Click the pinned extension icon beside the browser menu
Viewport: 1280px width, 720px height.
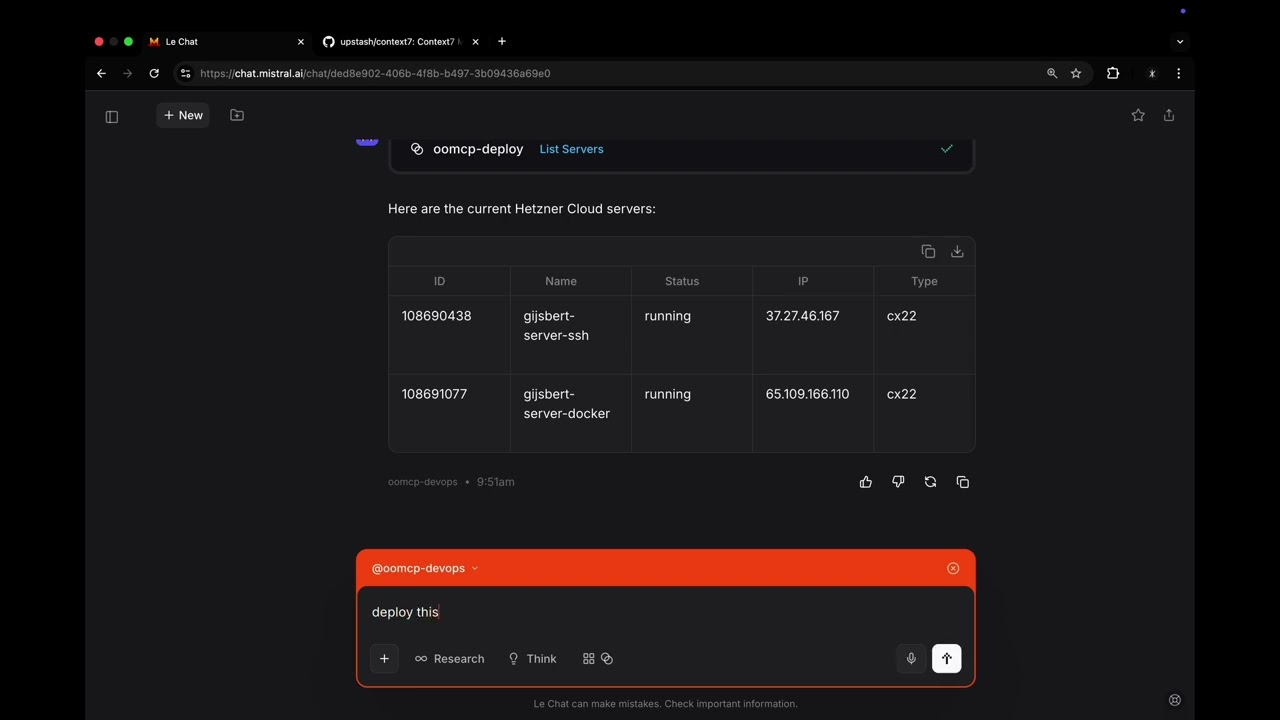1152,73
